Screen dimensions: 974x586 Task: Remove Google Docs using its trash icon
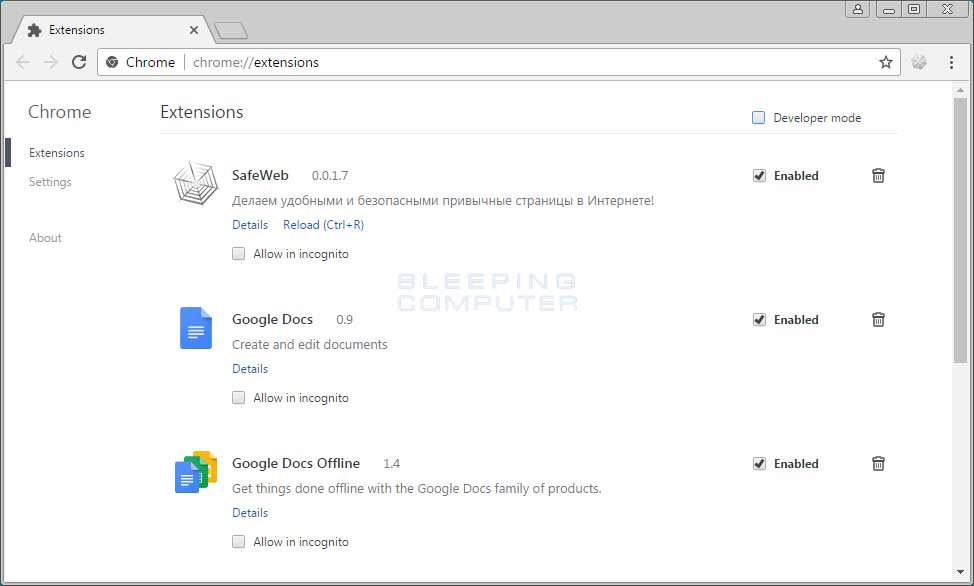(x=878, y=320)
